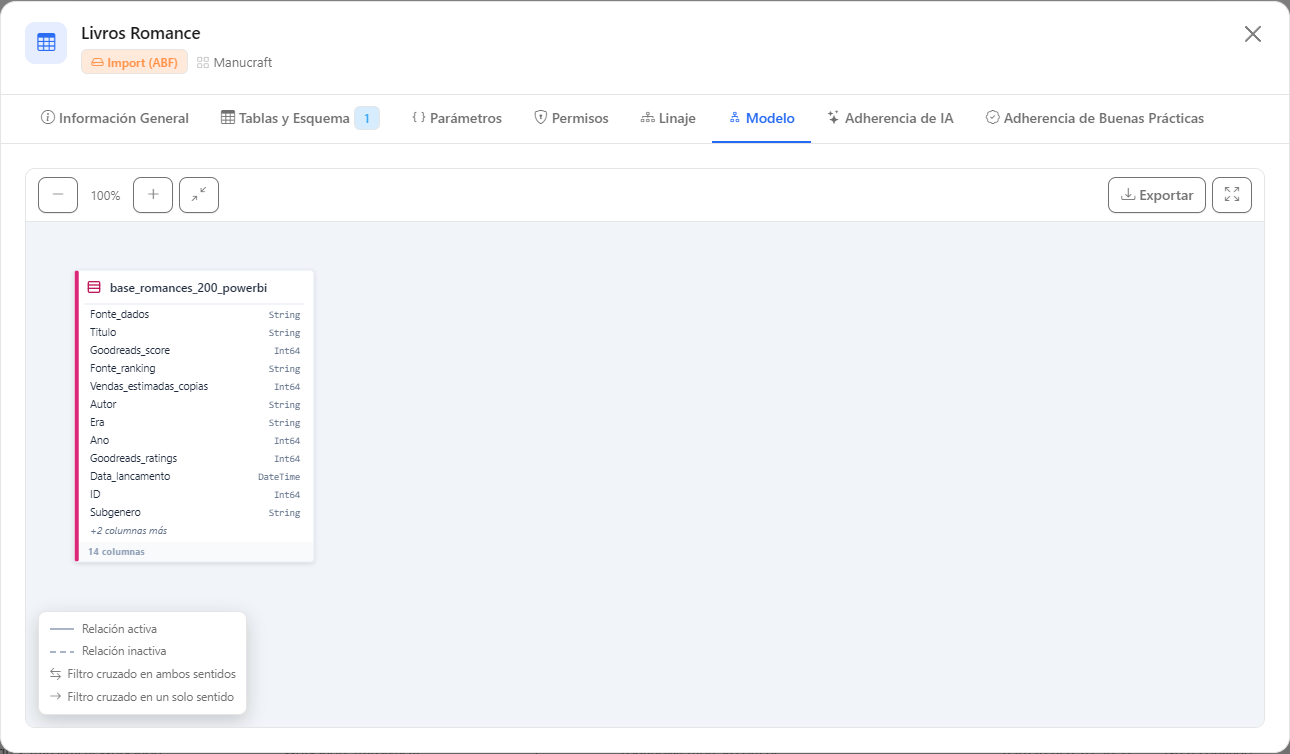Screen dimensions: 1290x754
Task: Click the Relación activa legend entry
Action: point(103,629)
